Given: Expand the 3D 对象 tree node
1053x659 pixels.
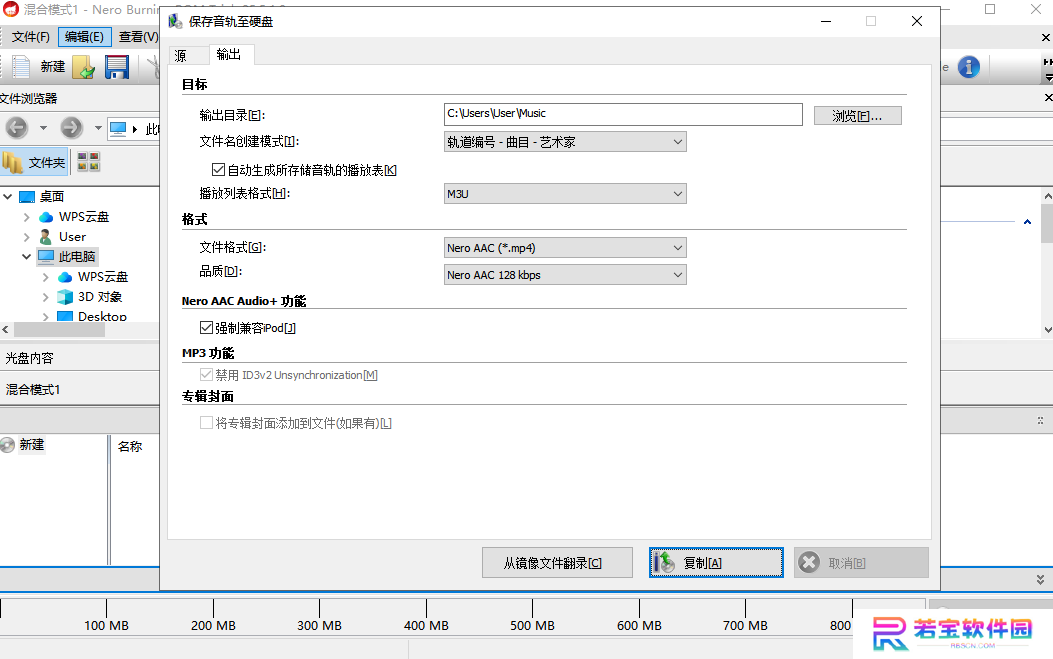Looking at the screenshot, I should pyautogui.click(x=46, y=297).
